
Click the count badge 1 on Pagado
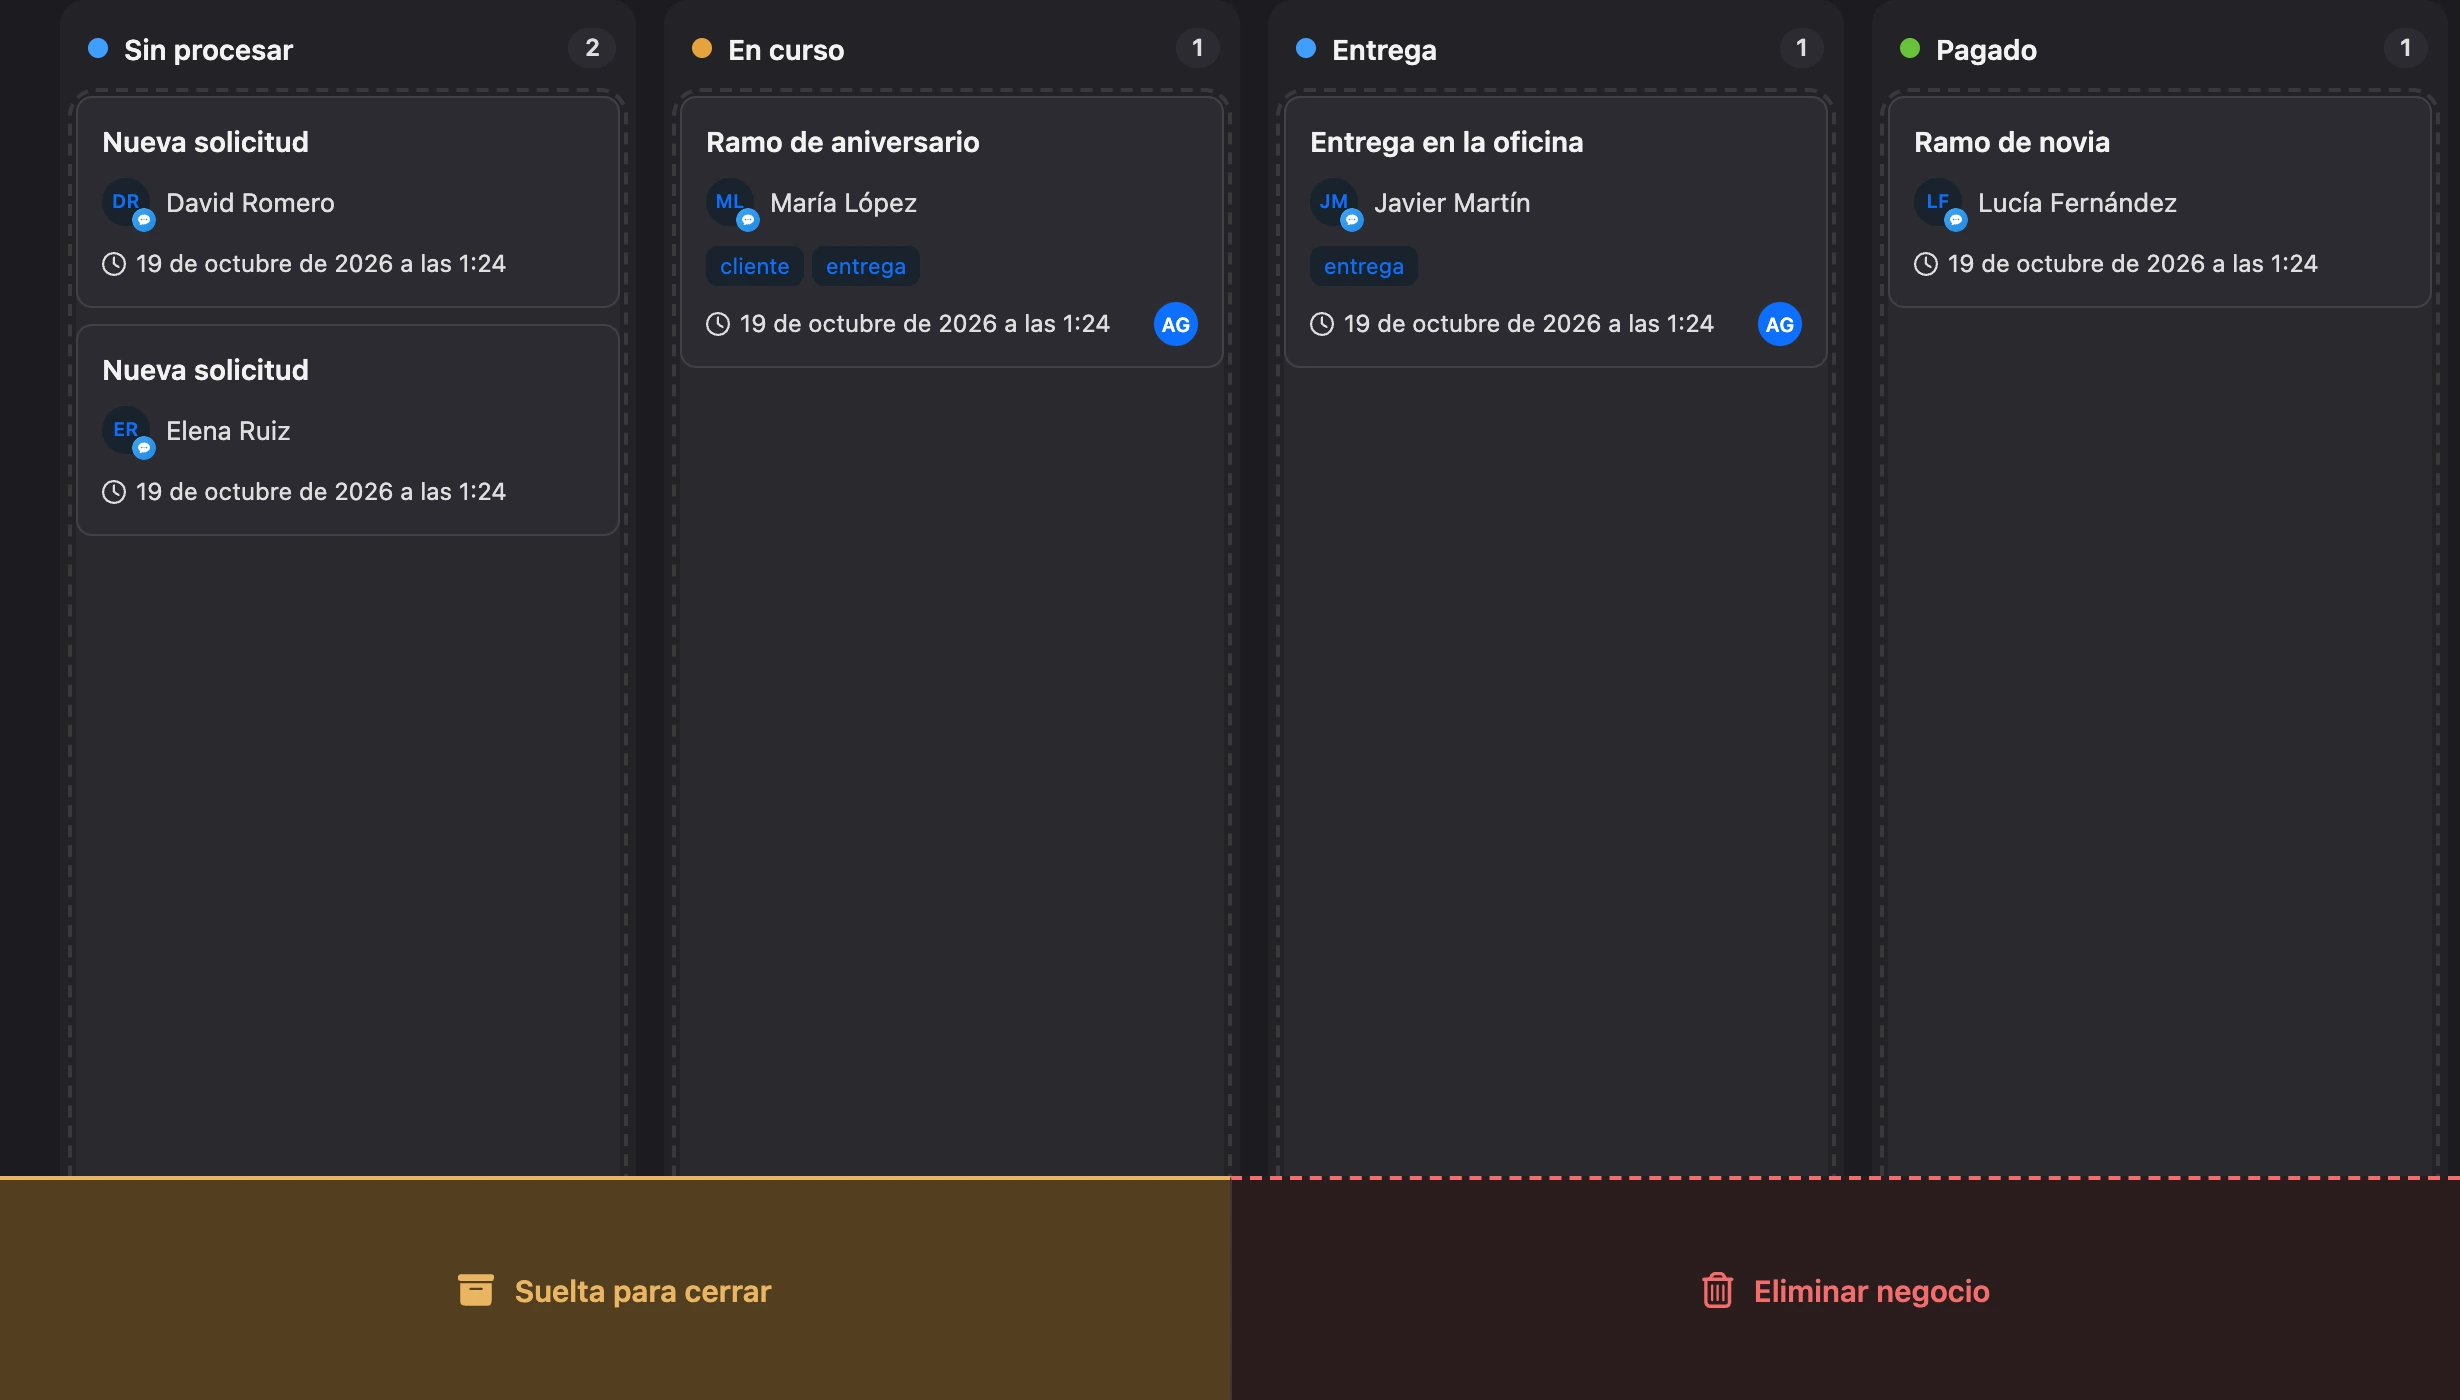tap(2405, 48)
